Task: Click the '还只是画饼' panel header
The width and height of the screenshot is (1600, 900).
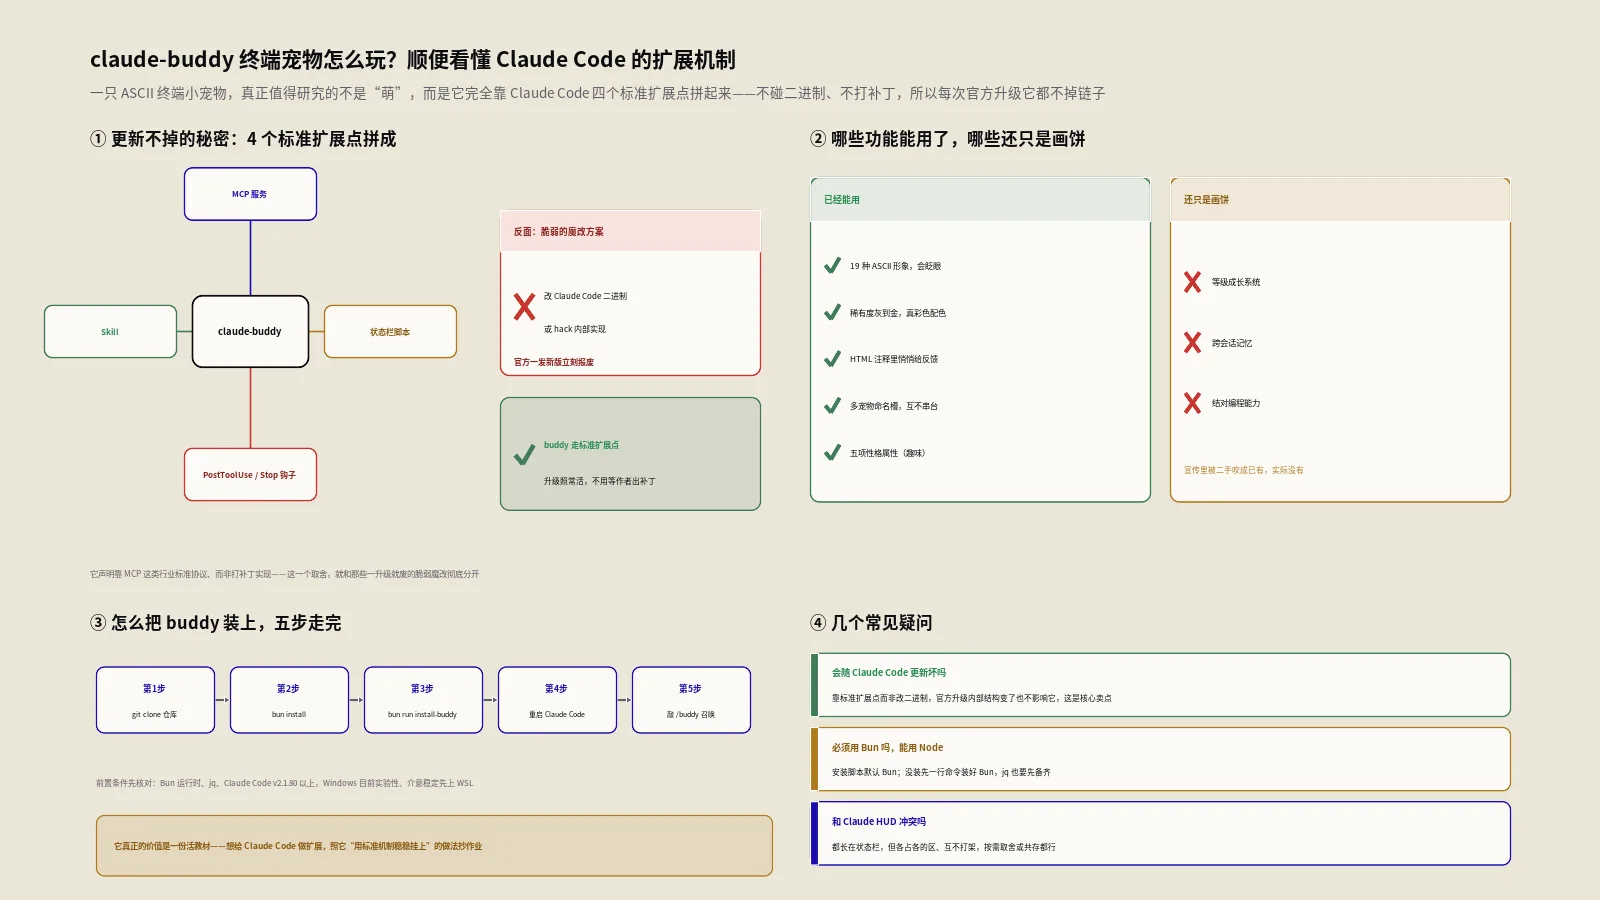Action: tap(1340, 199)
